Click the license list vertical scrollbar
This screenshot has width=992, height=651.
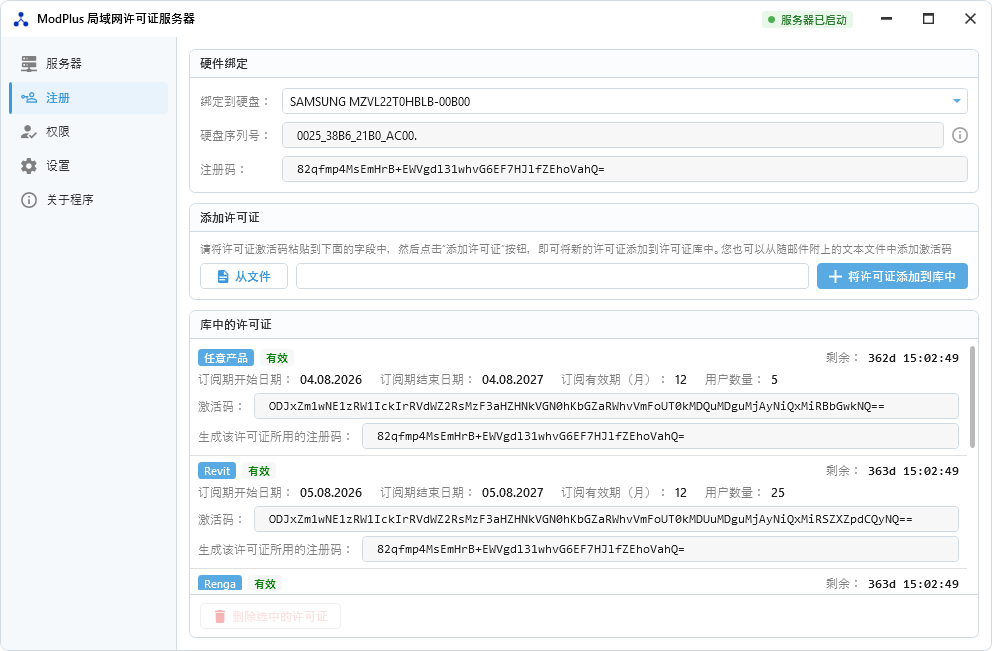(x=972, y=397)
